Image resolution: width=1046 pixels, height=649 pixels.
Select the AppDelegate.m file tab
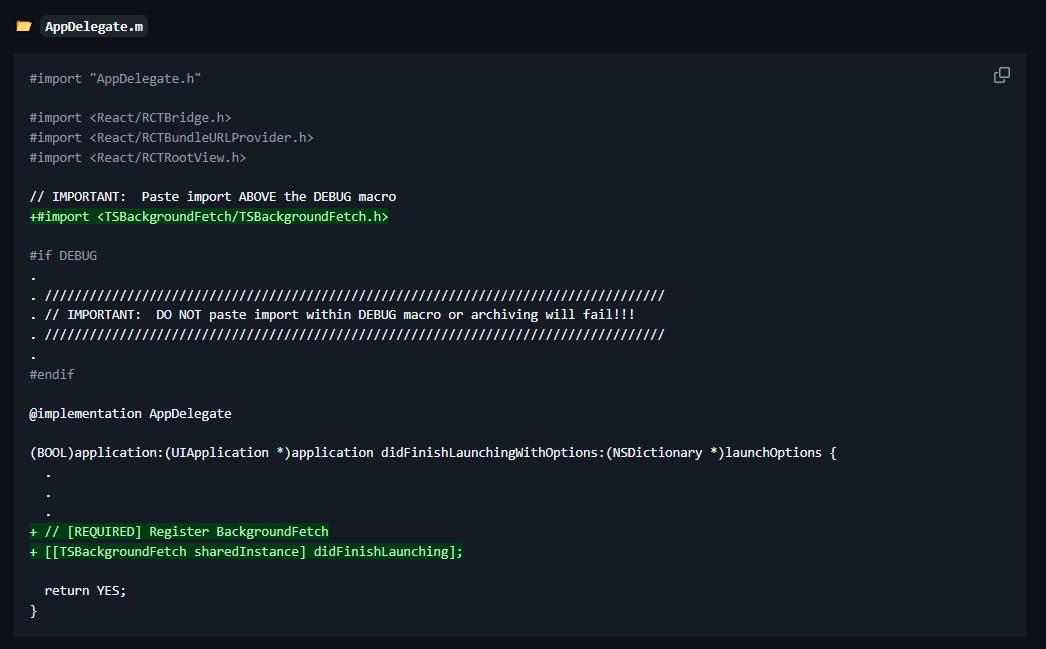(x=94, y=27)
